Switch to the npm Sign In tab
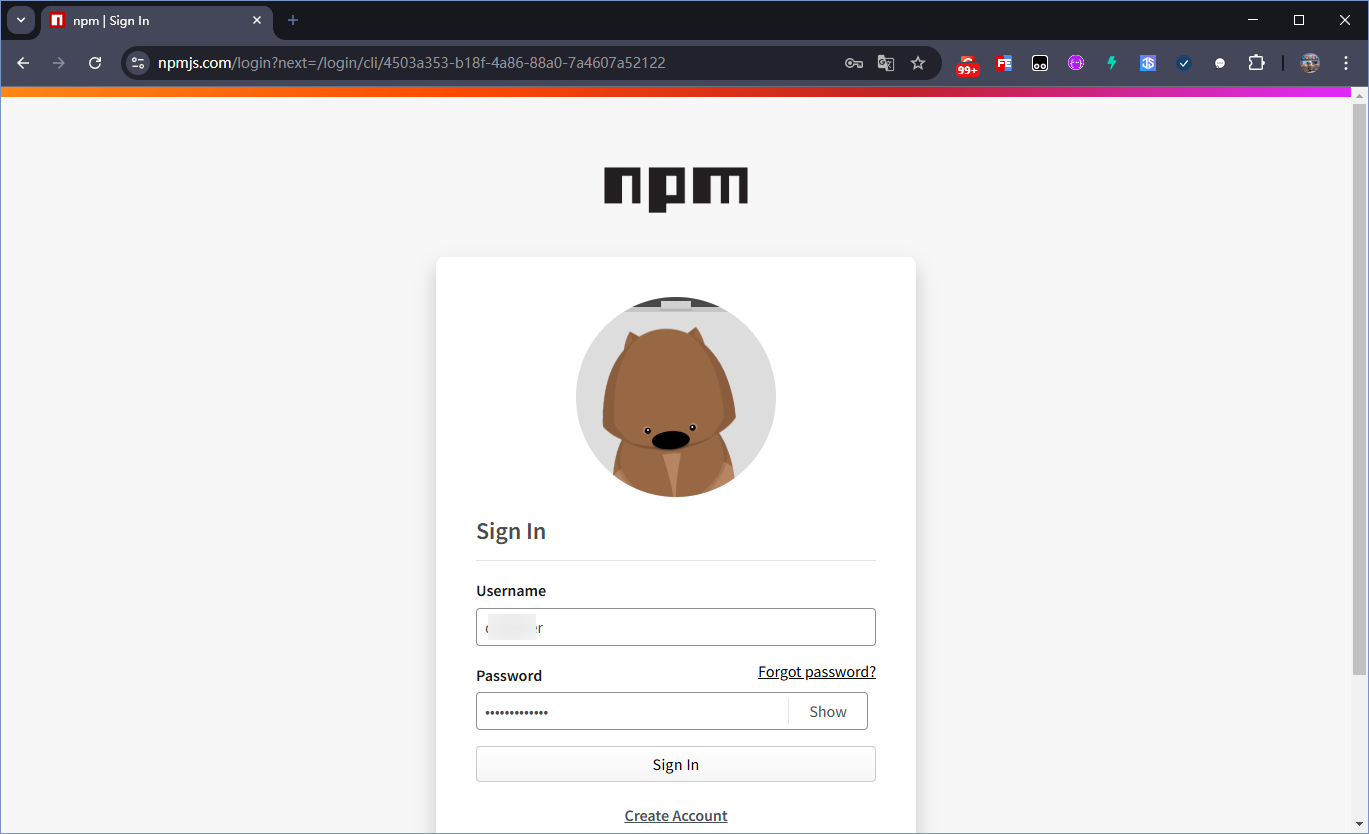Viewport: 1369px width, 834px height. pyautogui.click(x=150, y=20)
